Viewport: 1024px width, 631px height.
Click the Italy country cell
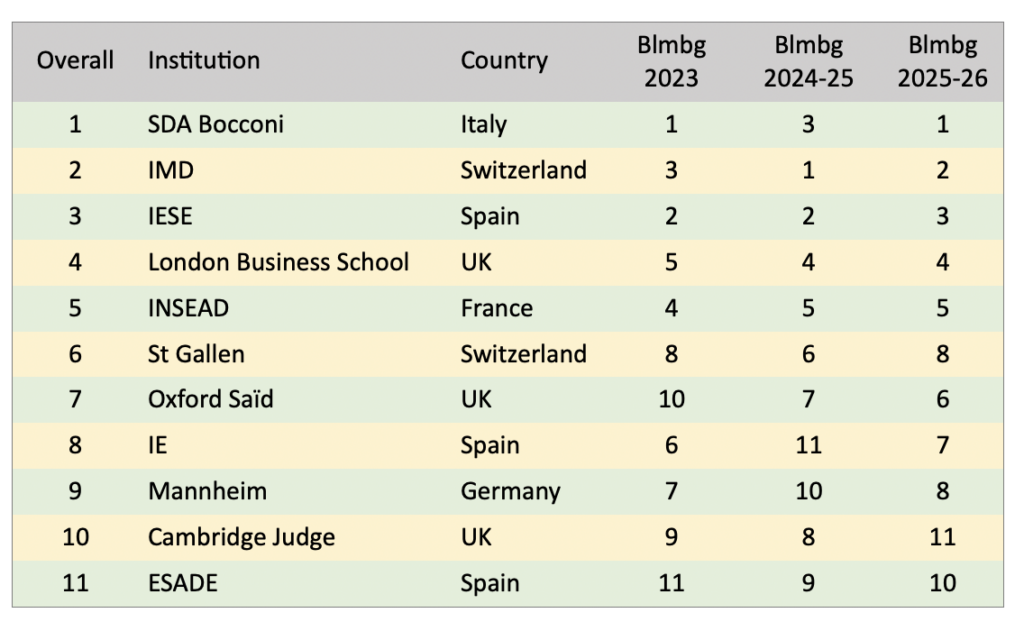(x=483, y=125)
